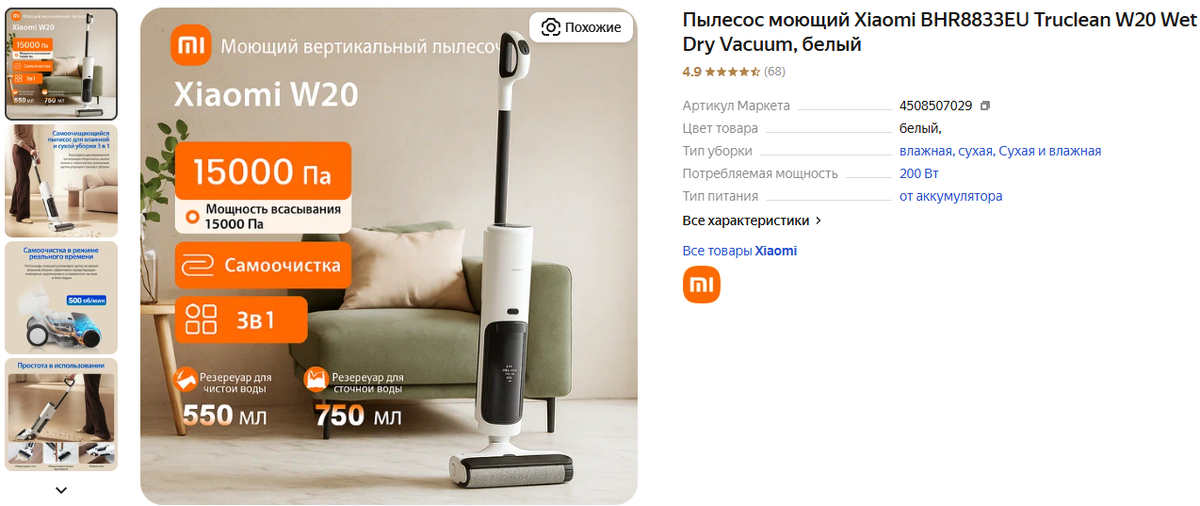This screenshot has height=506, width=1200.
Task: Click the влажная cleaning type link
Action: pos(924,151)
